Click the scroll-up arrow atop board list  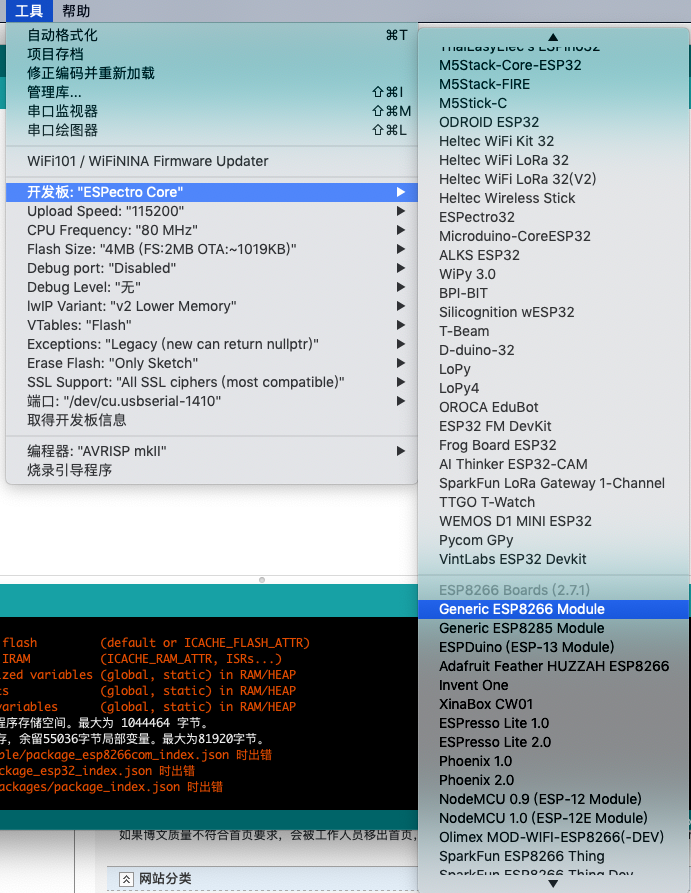point(553,37)
